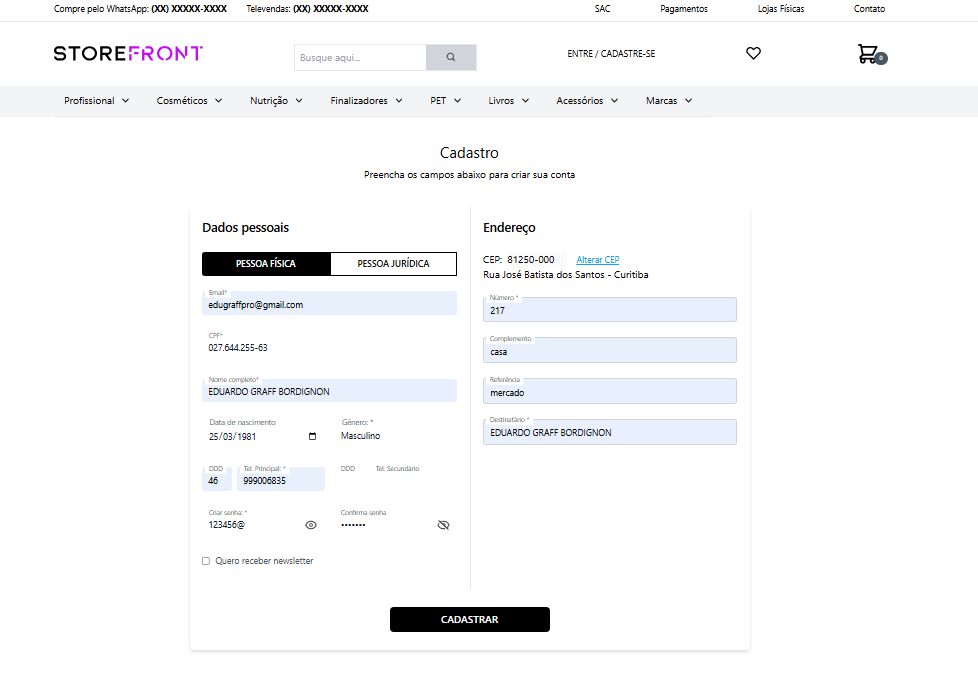Image resolution: width=978 pixels, height=673 pixels.
Task: Click the Alterar CEP link
Action: tap(598, 260)
